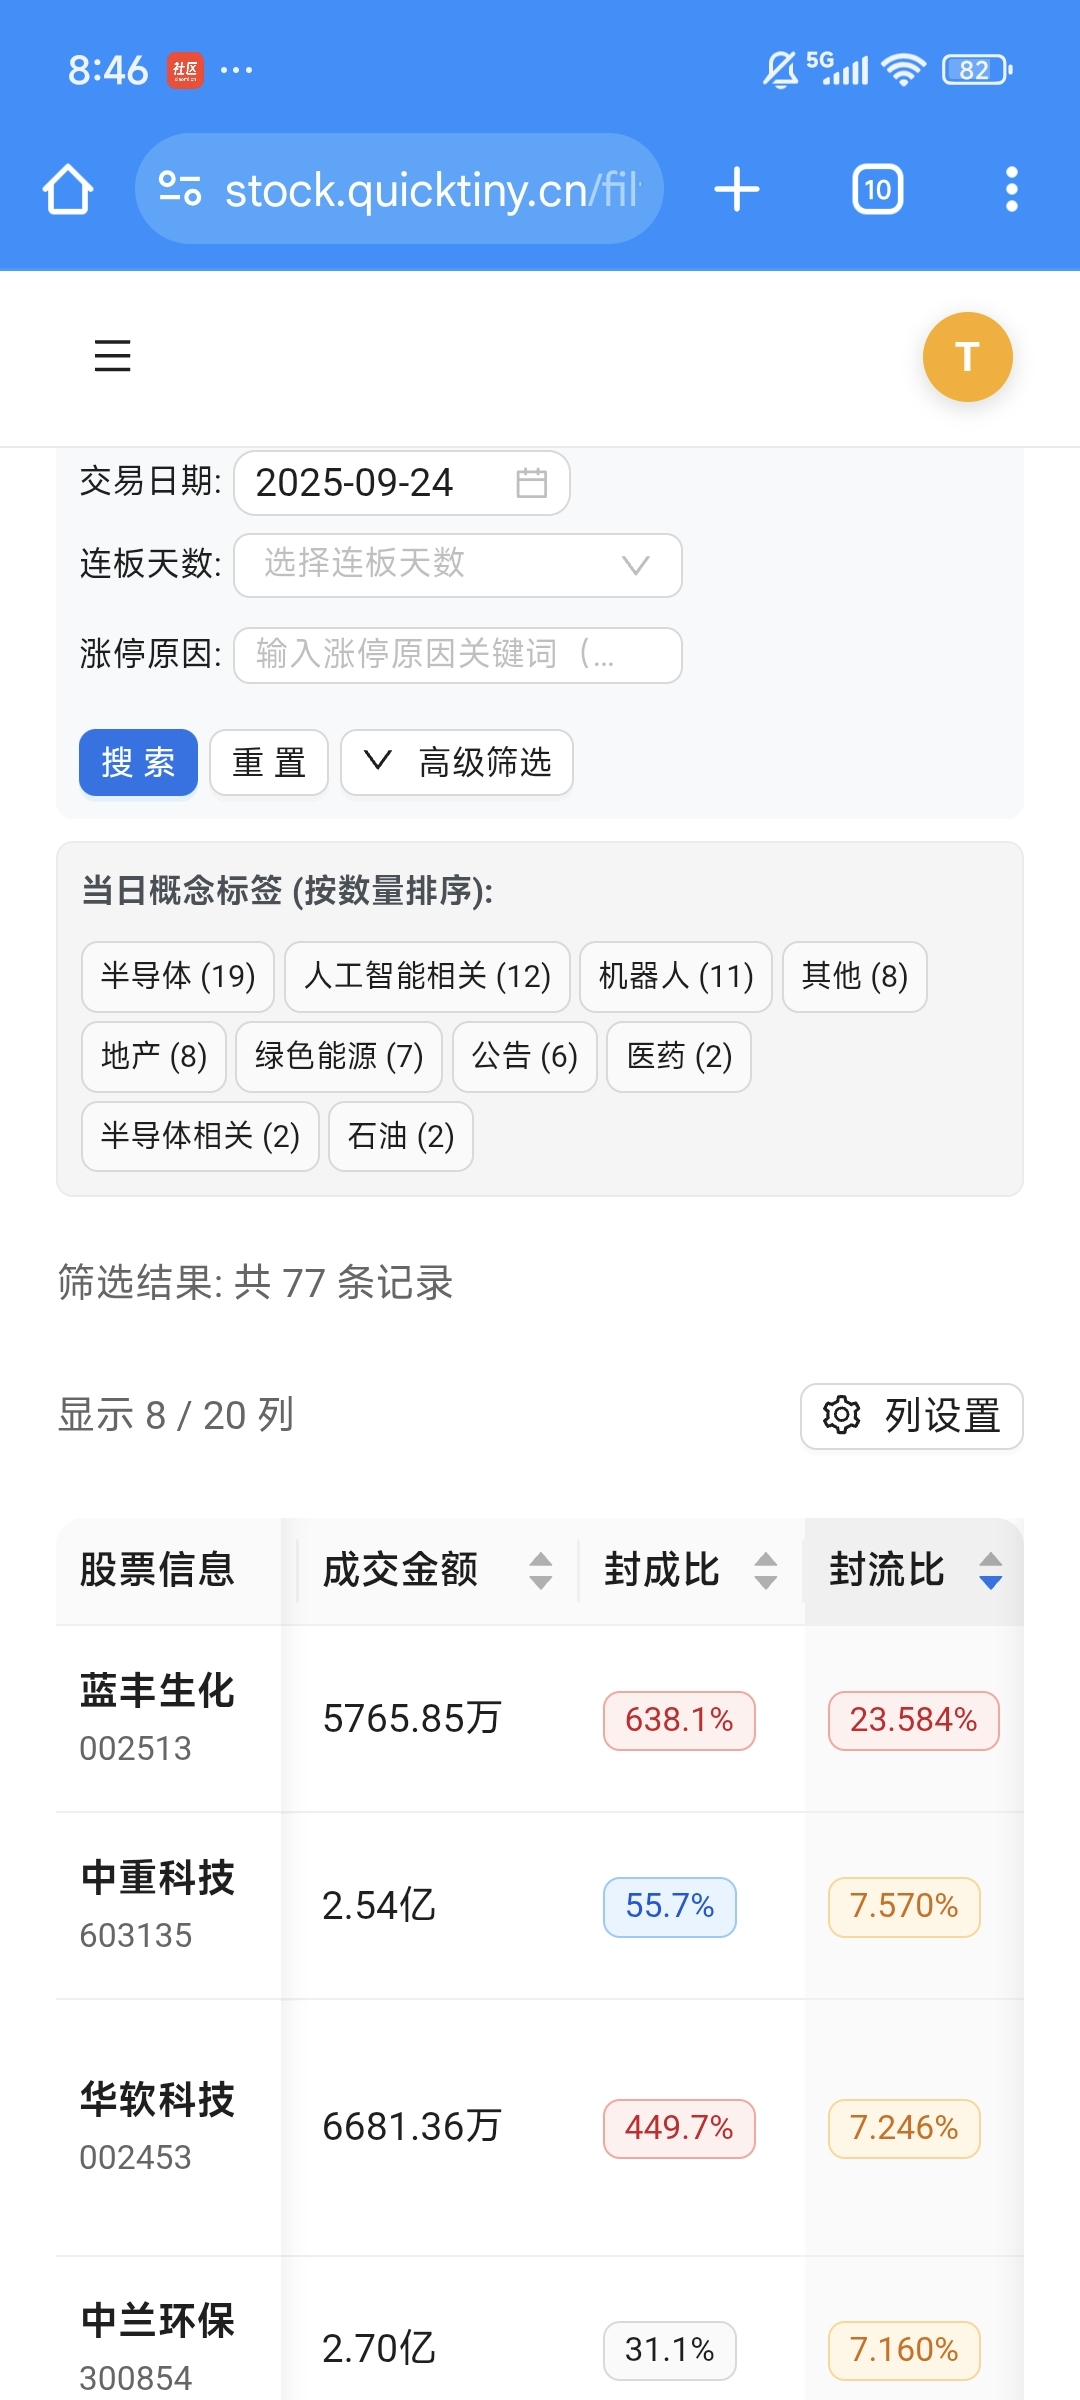Tap the site settings icon in address bar
Screen dimensions: 1080x2400
tap(181, 189)
